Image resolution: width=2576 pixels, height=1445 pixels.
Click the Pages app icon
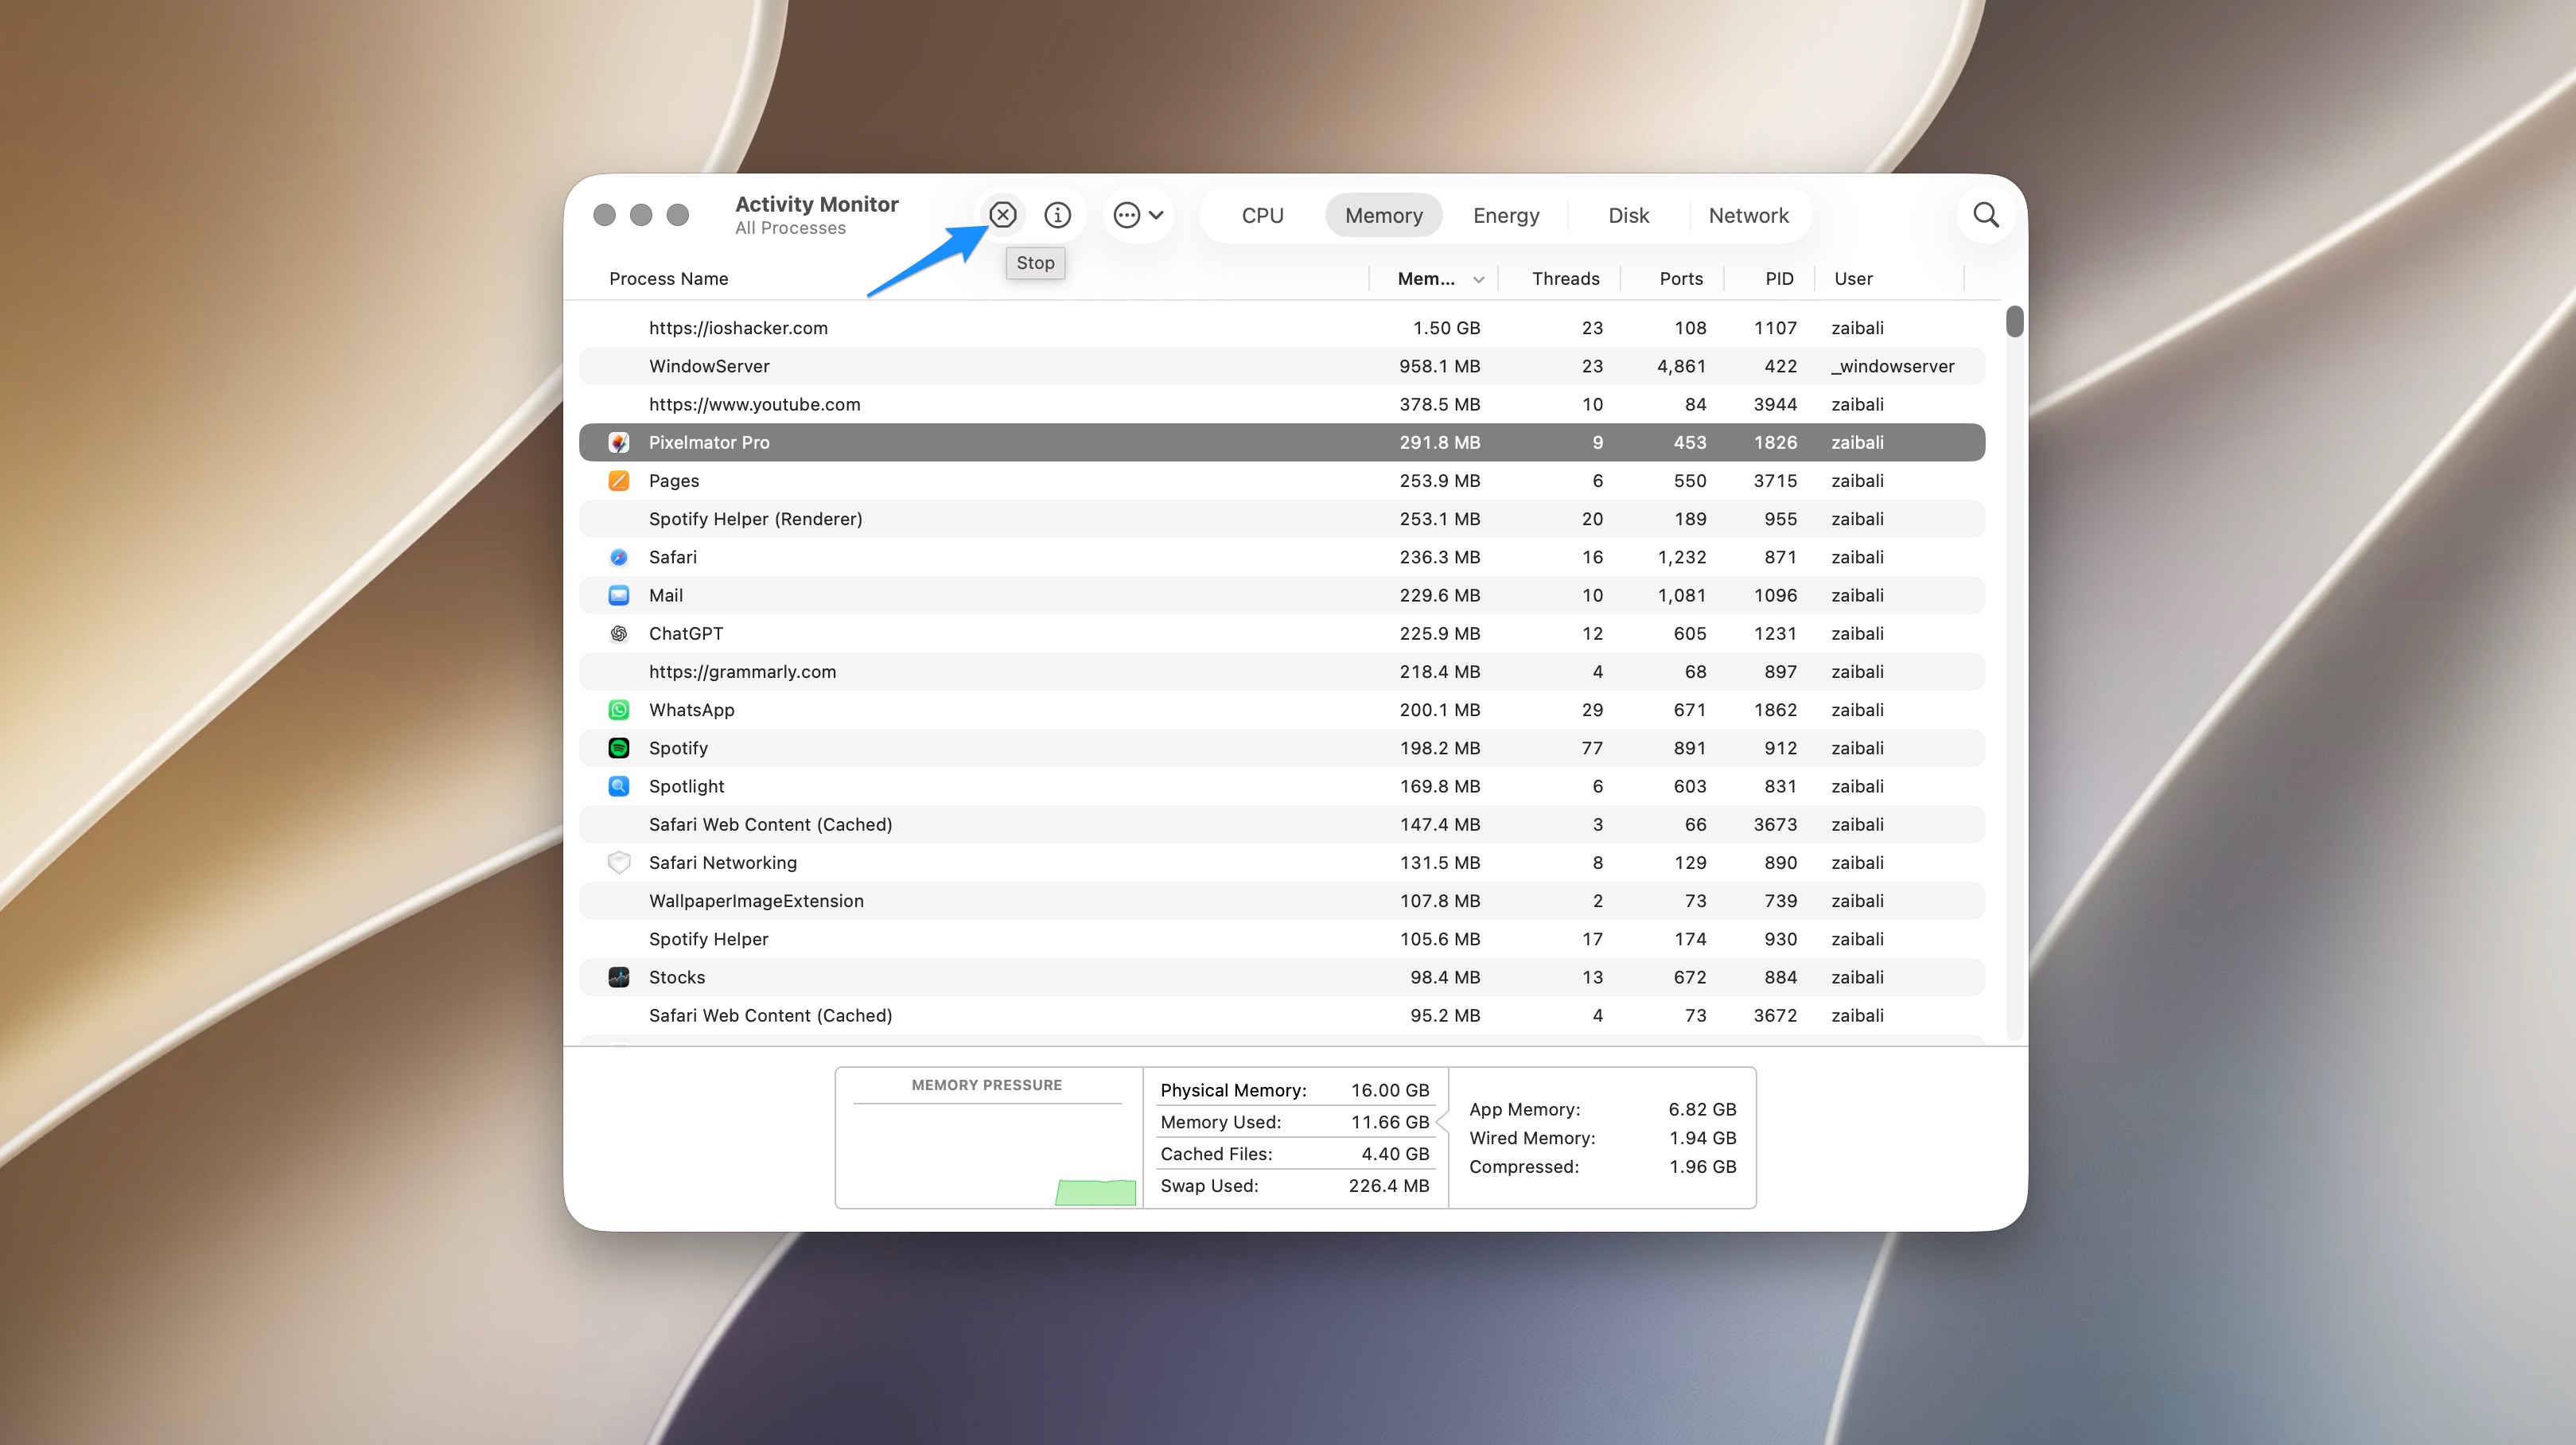tap(619, 481)
